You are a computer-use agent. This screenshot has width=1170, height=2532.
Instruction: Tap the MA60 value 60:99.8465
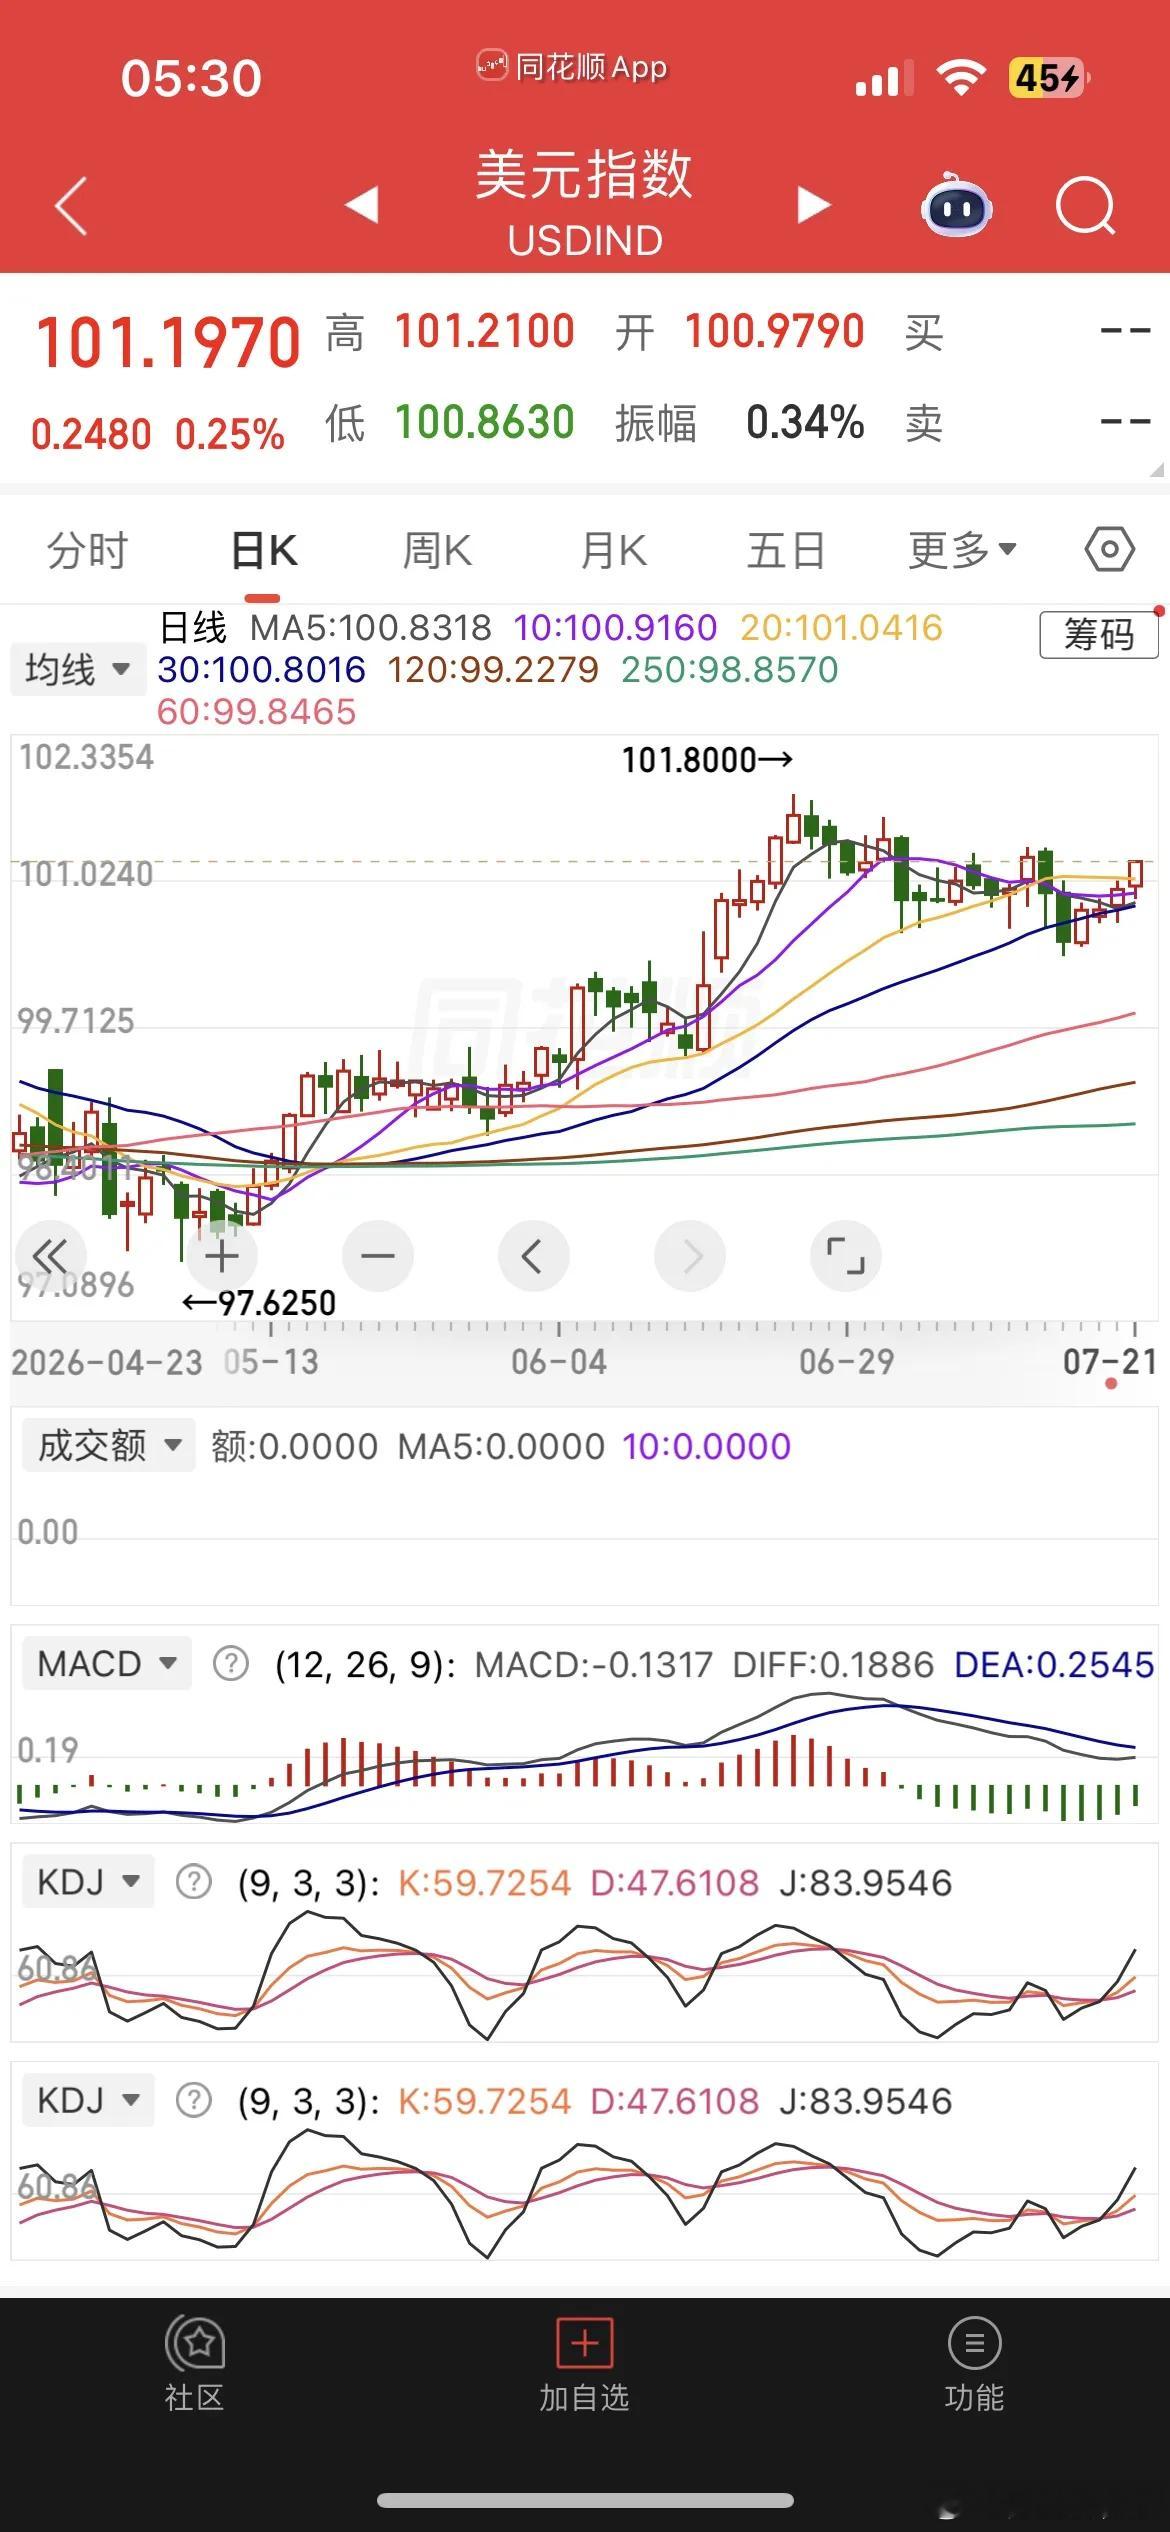tap(257, 712)
